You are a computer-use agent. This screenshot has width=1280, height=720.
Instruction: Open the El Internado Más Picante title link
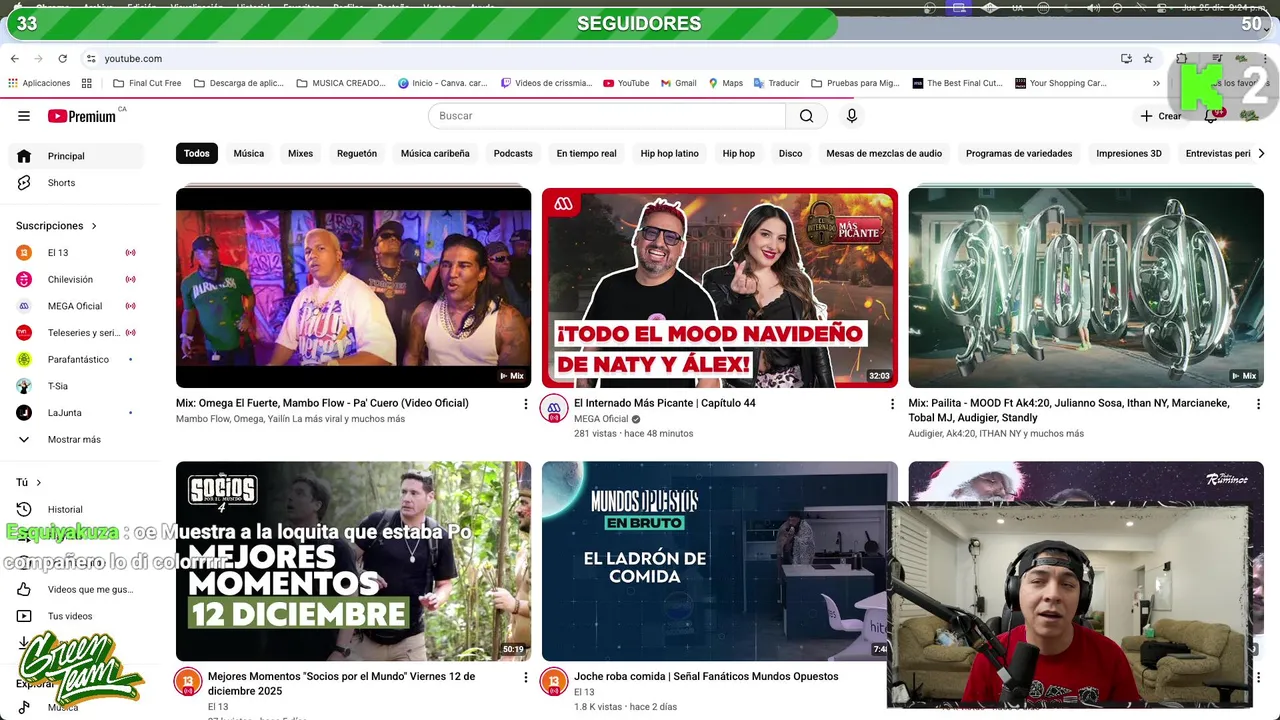(665, 403)
